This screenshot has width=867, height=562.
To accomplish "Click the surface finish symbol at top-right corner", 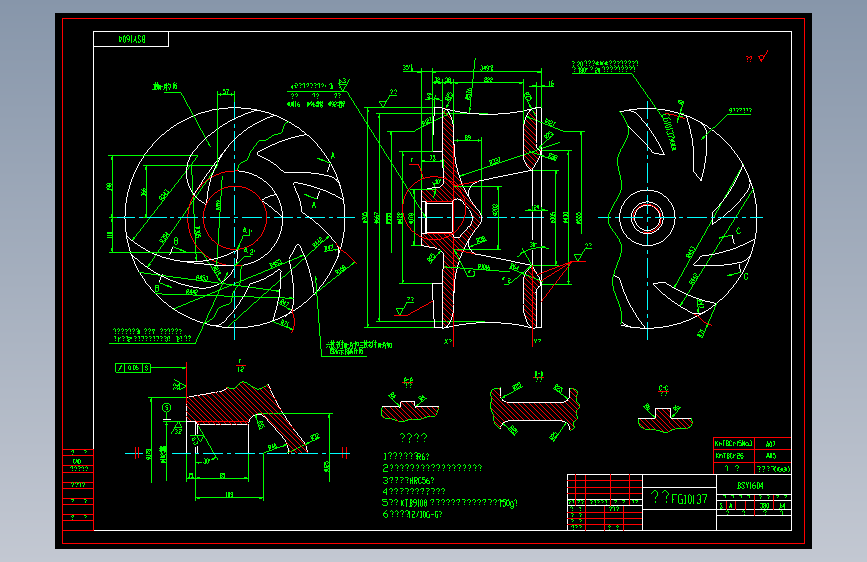I will click(x=763, y=56).
